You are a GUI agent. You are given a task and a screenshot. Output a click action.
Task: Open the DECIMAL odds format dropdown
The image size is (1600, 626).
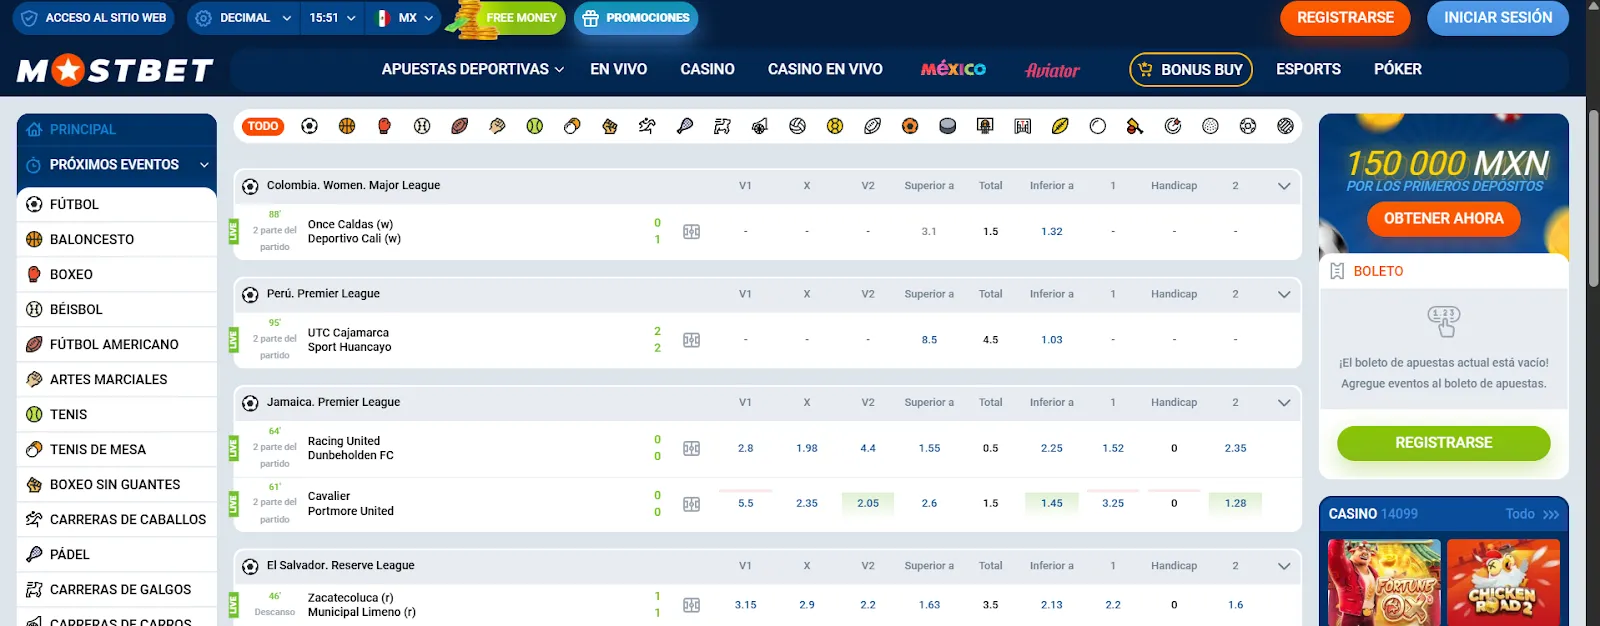click(x=244, y=18)
